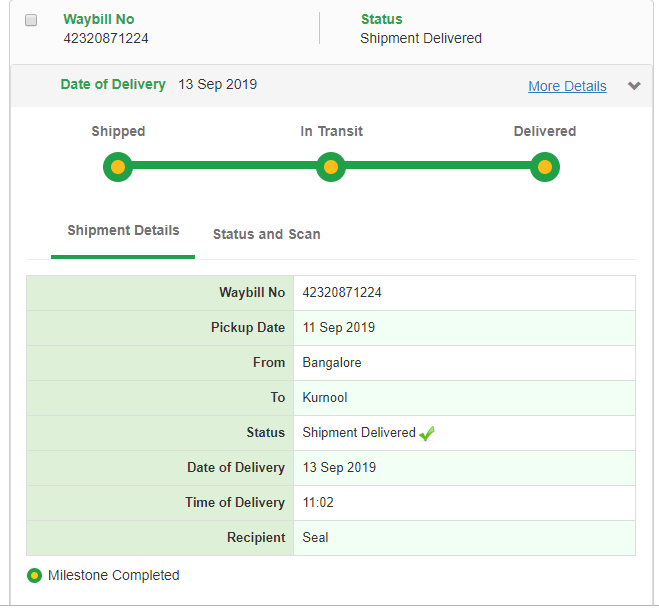
Task: Select the Shipment Details tab
Action: pos(123,231)
